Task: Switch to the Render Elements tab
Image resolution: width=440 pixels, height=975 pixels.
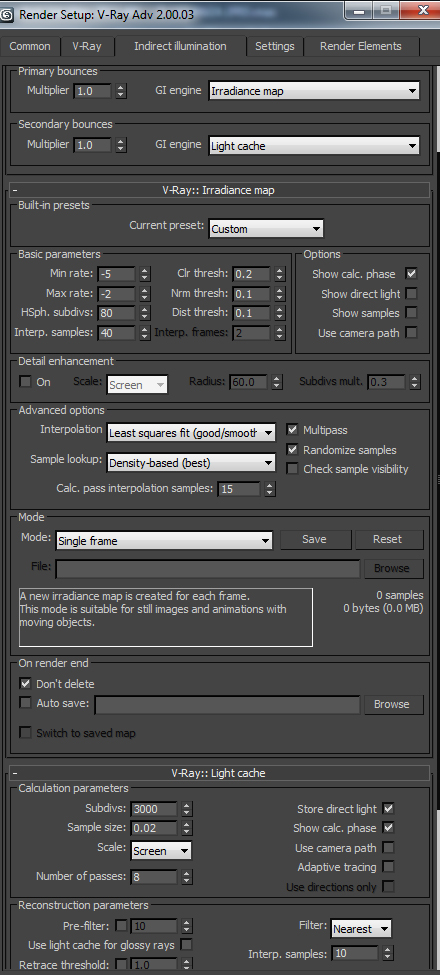Action: click(x=360, y=46)
